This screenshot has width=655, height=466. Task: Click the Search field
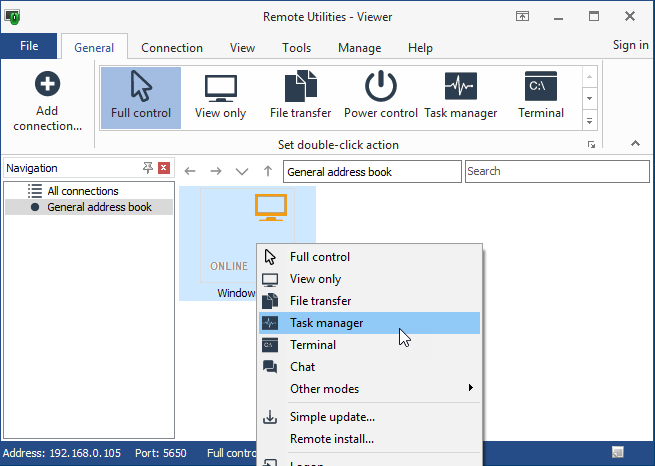557,171
